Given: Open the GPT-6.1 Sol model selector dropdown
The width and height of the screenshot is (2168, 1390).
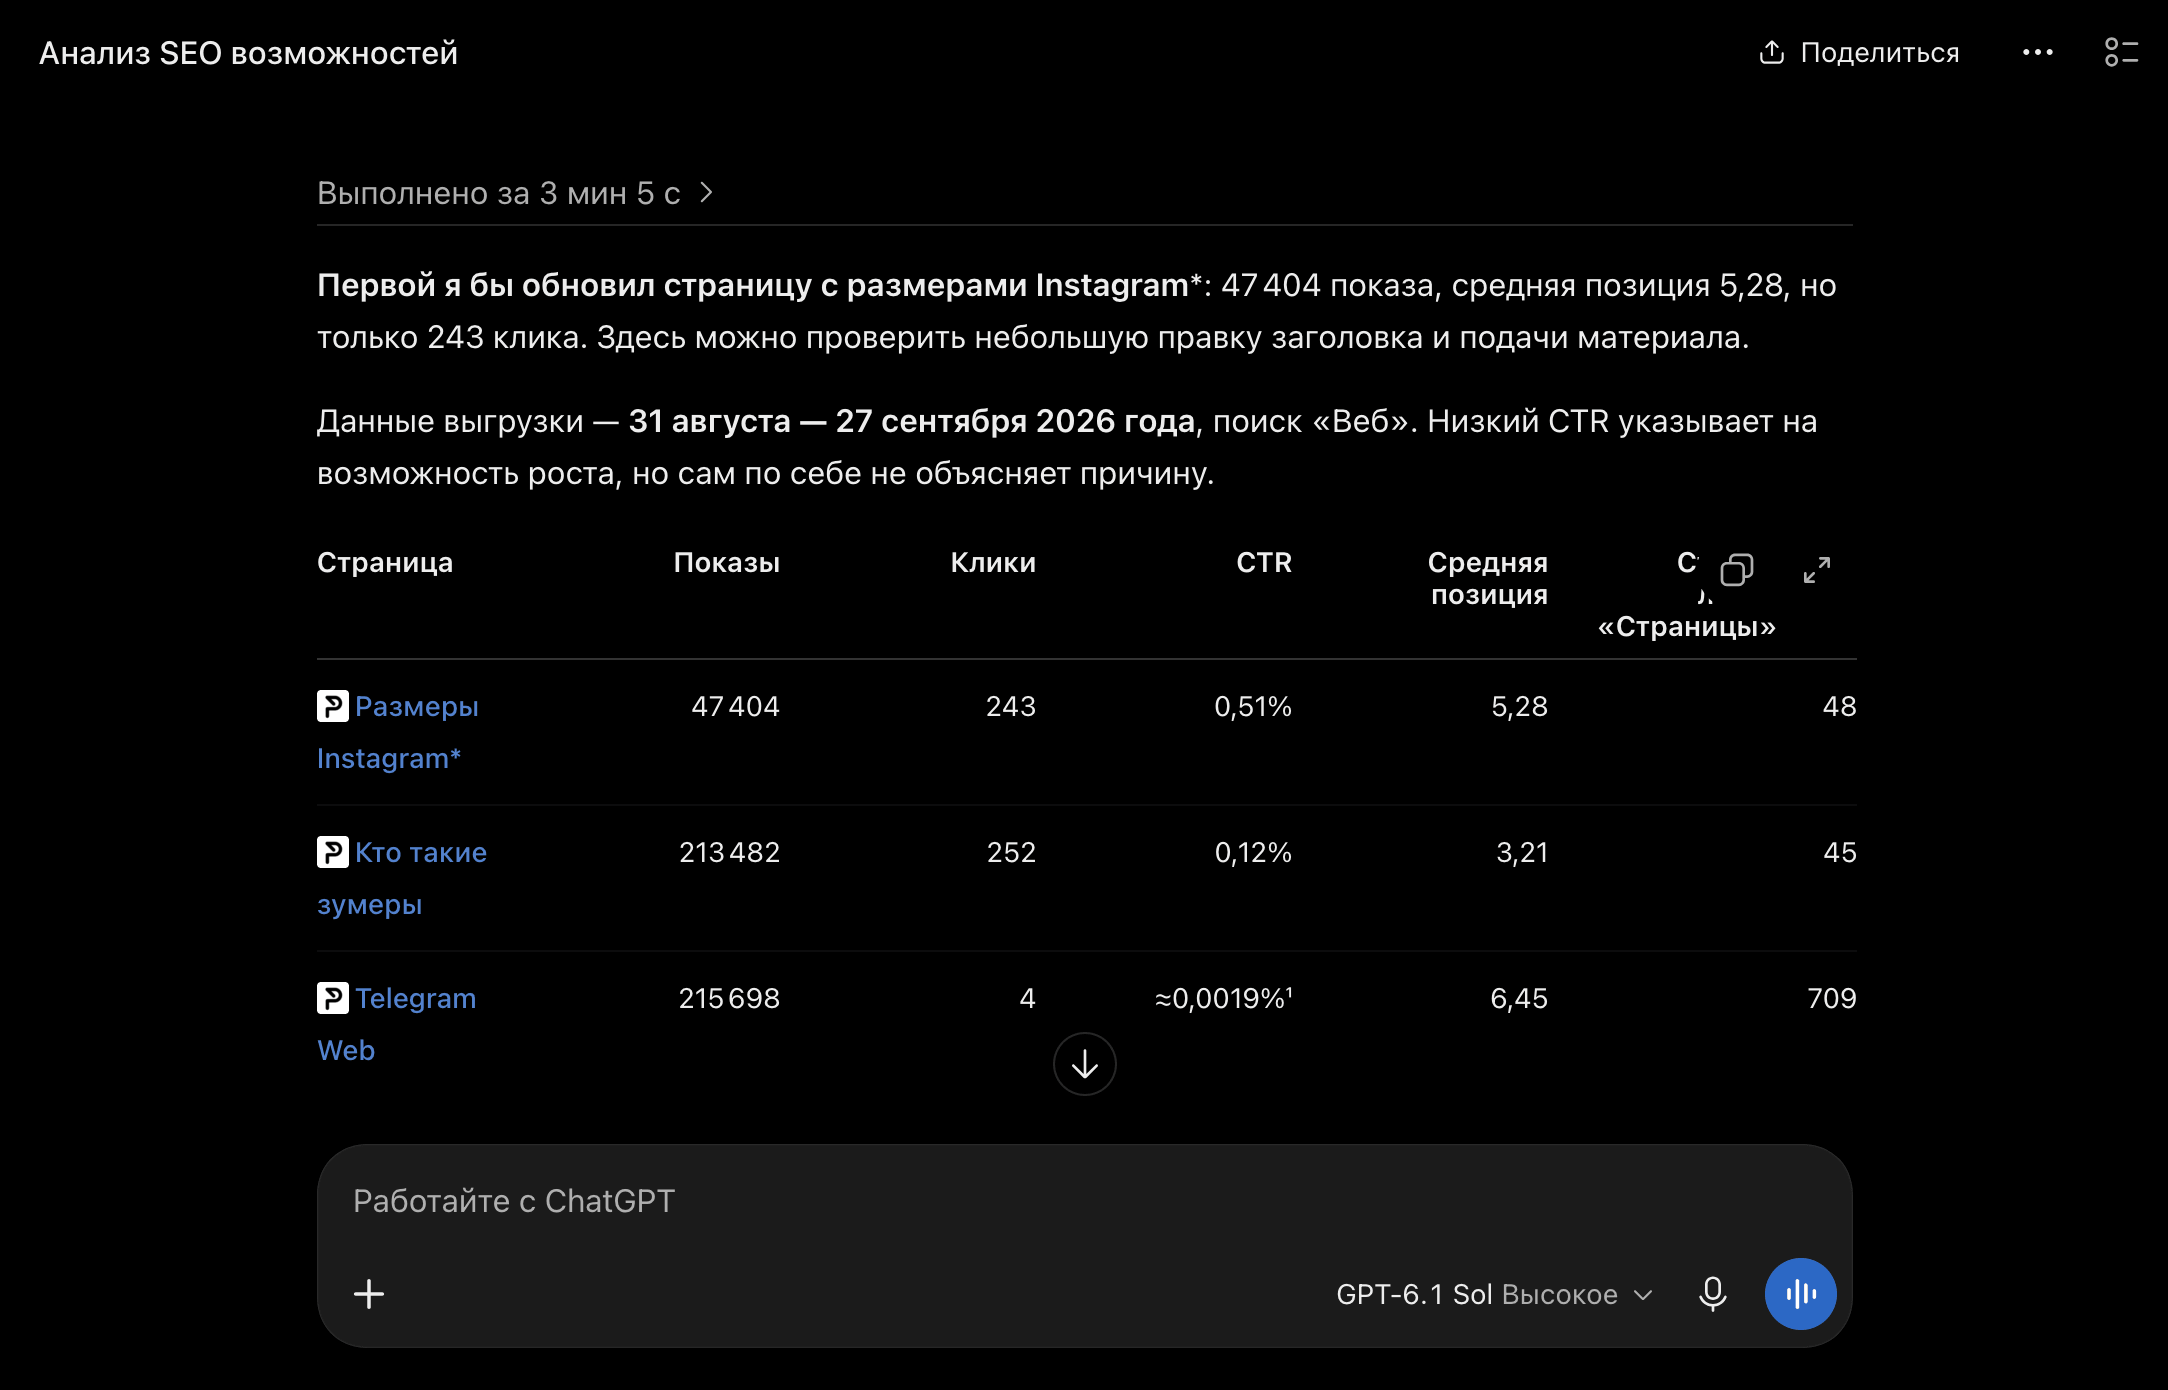Looking at the screenshot, I should [x=1494, y=1294].
